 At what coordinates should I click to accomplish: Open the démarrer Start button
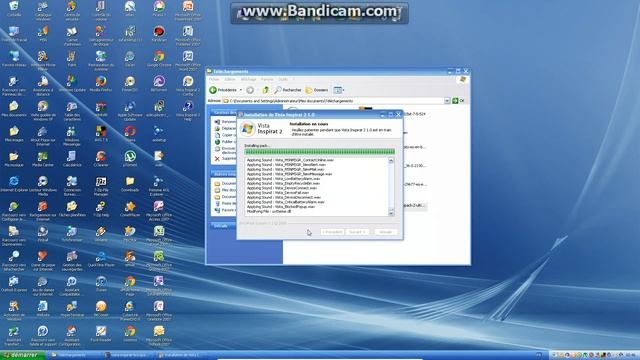[x=22, y=355]
